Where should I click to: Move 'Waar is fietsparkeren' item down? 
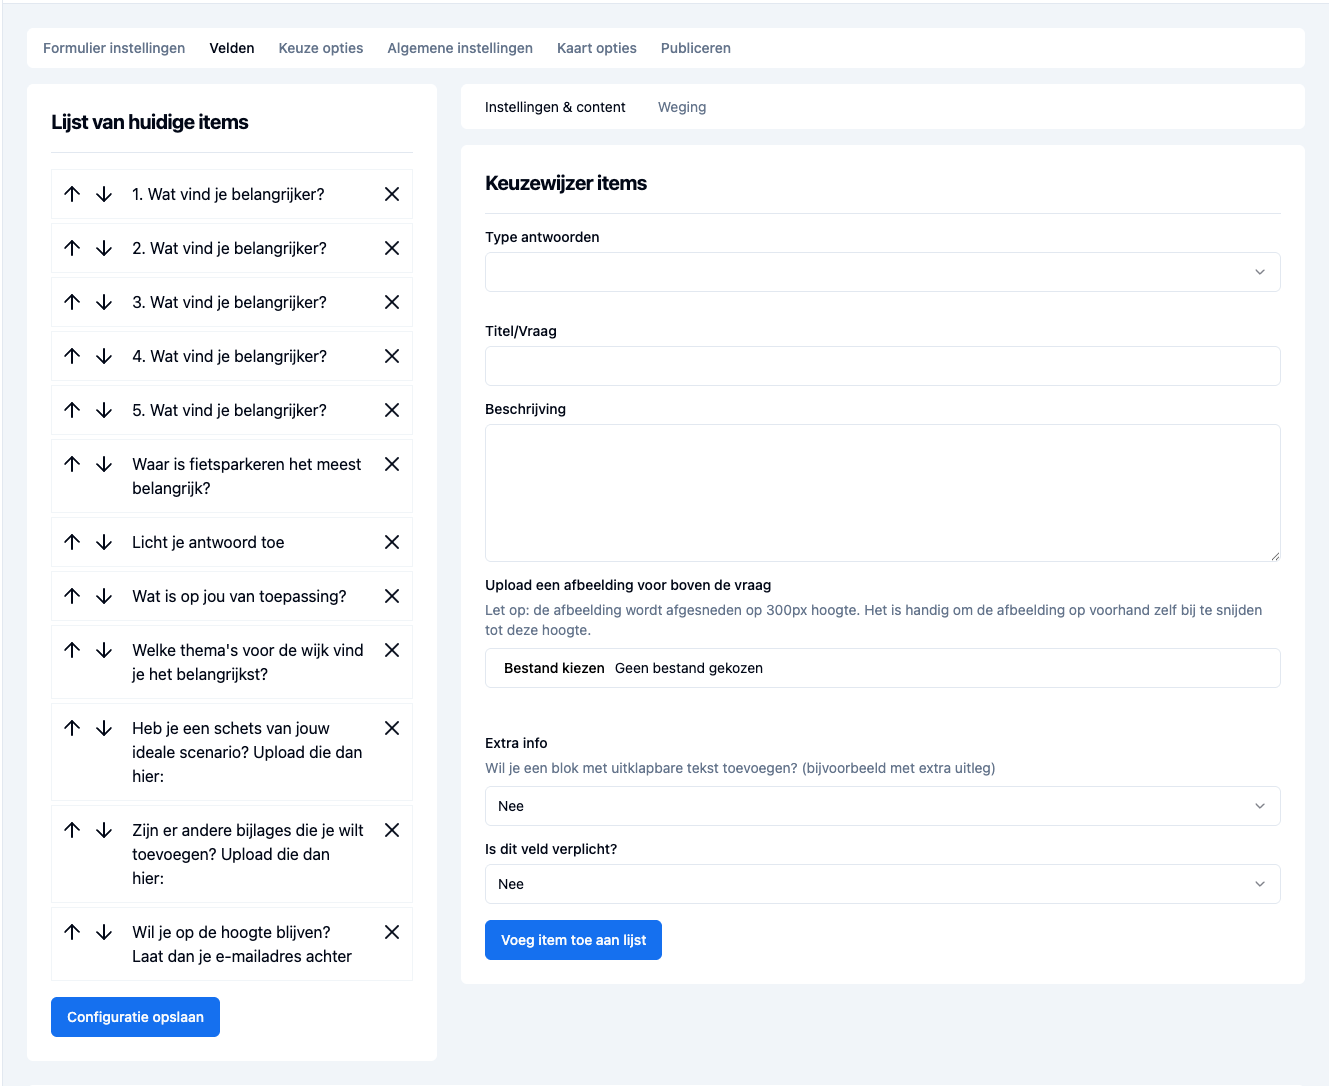click(x=104, y=464)
